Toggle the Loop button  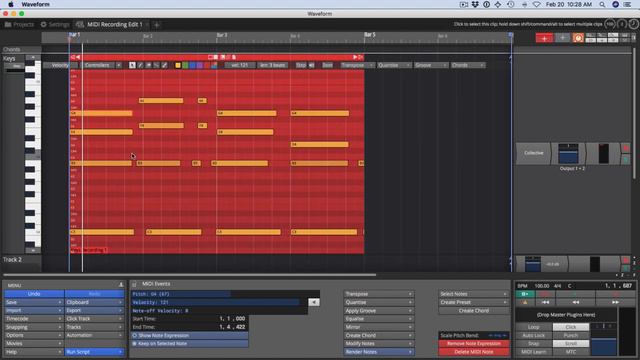tap(533, 327)
